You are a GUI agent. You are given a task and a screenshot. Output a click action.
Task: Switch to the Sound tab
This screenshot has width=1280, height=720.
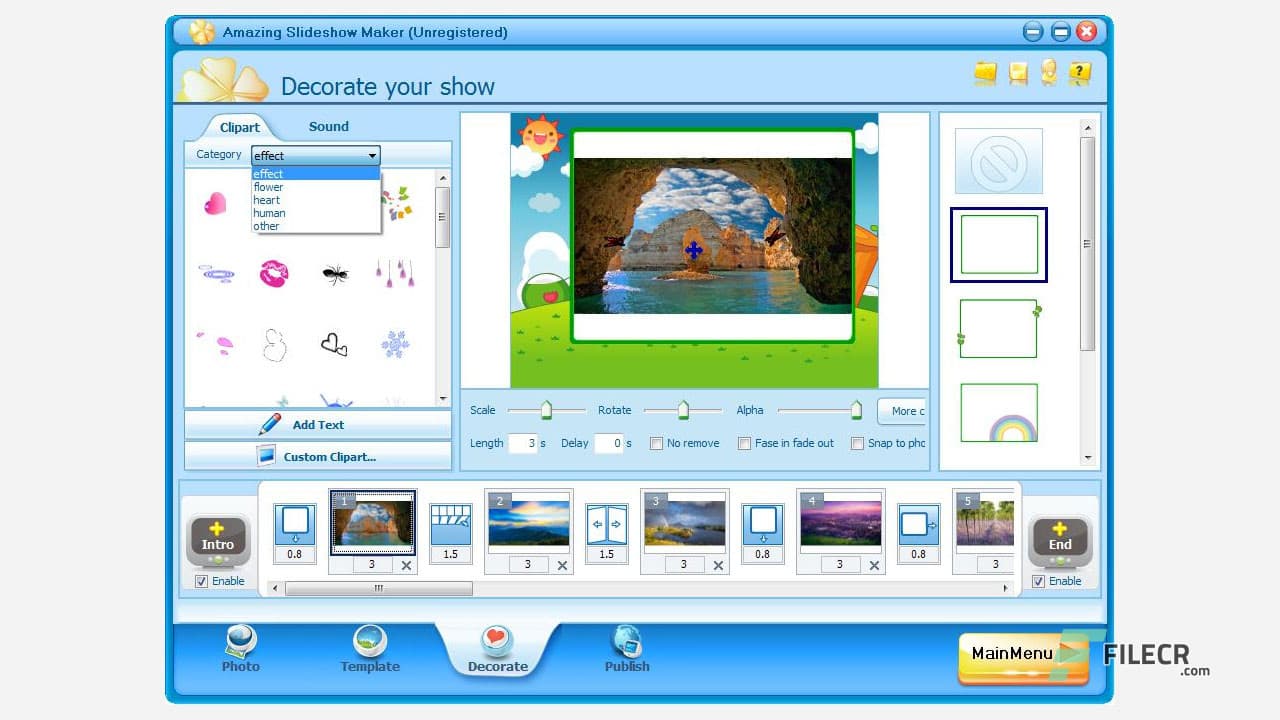pyautogui.click(x=328, y=126)
